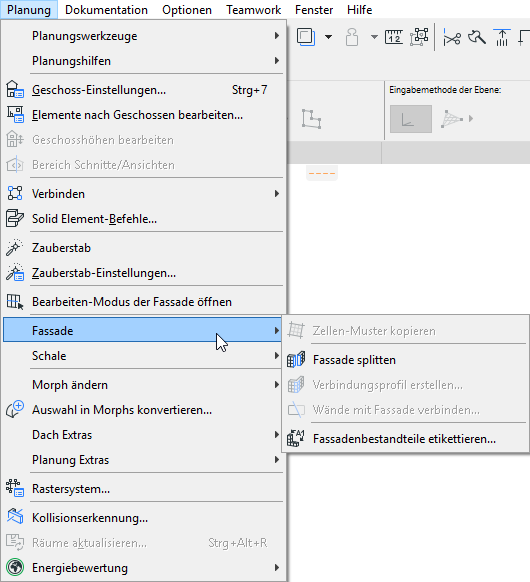Screen dimensions: 530x582
Task: Click the Fassadenbestandteile etikettieren icon
Action: 296,438
